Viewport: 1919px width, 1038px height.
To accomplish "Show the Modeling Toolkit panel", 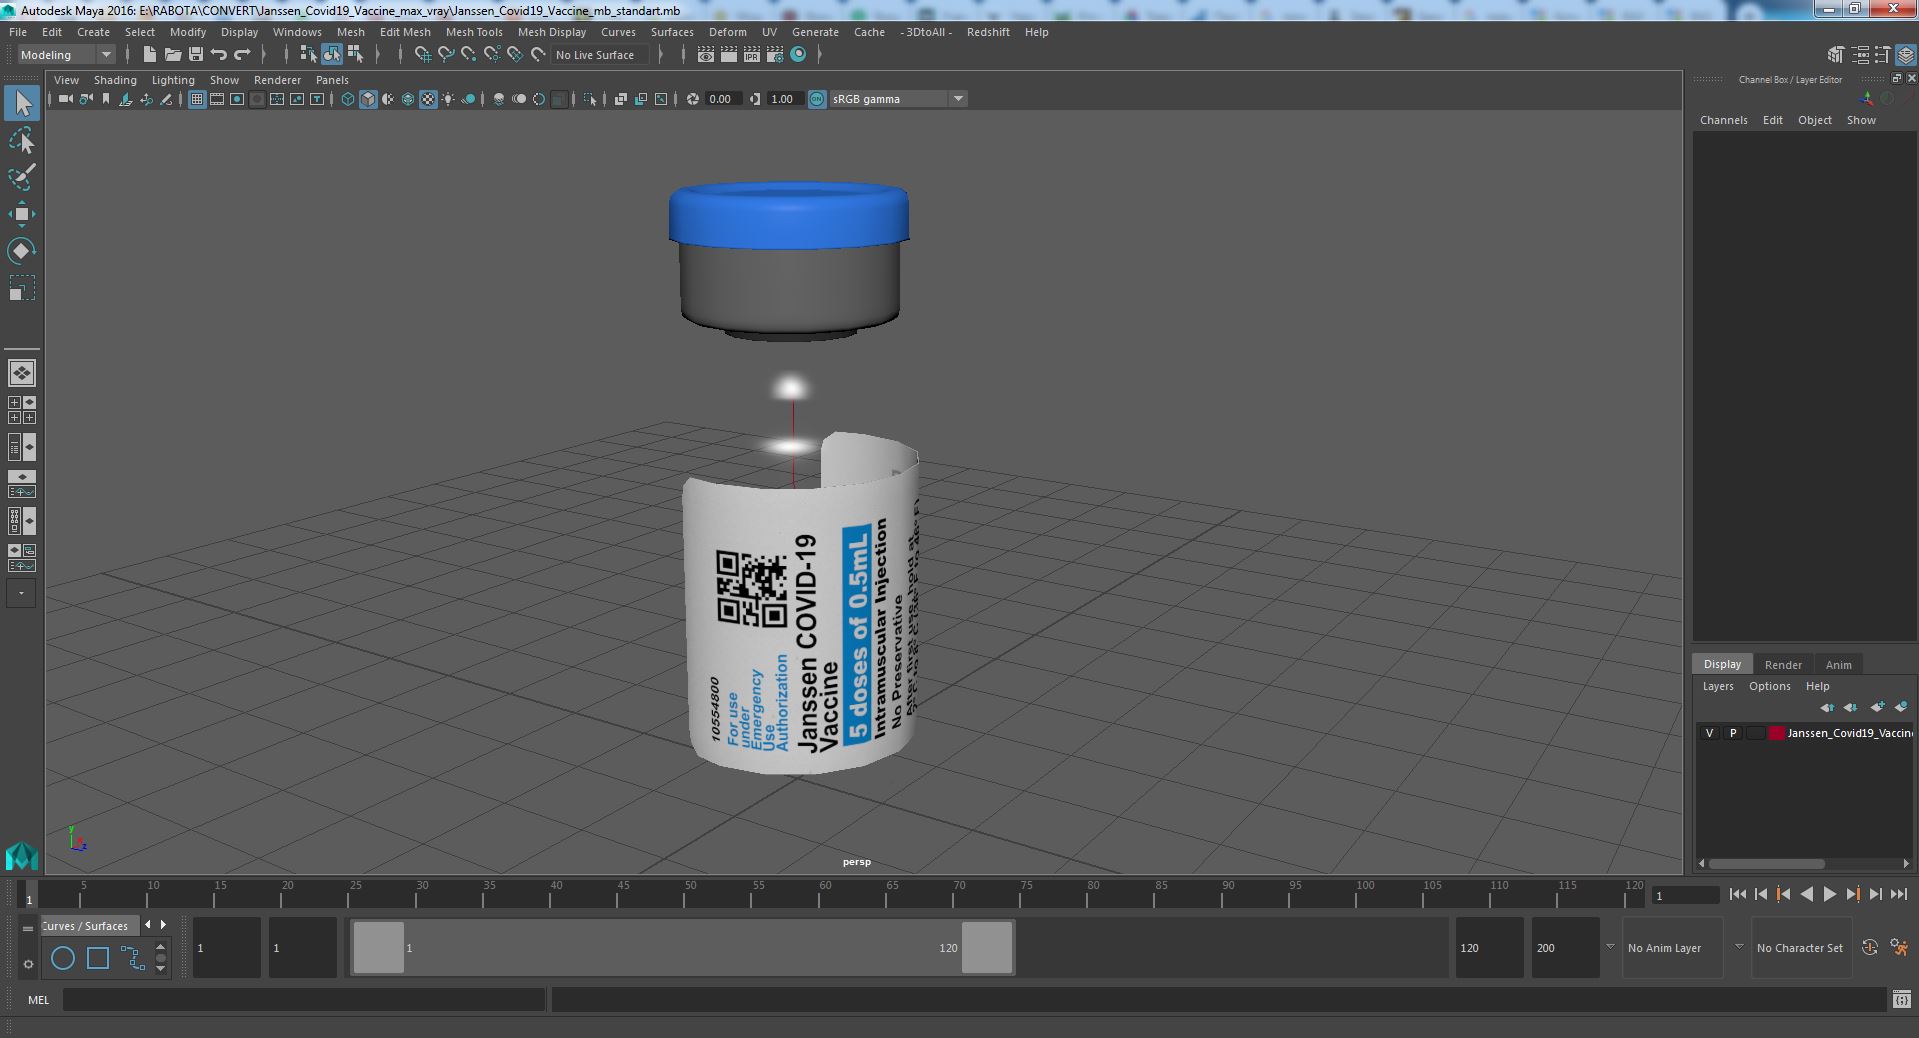I will pos(1836,55).
